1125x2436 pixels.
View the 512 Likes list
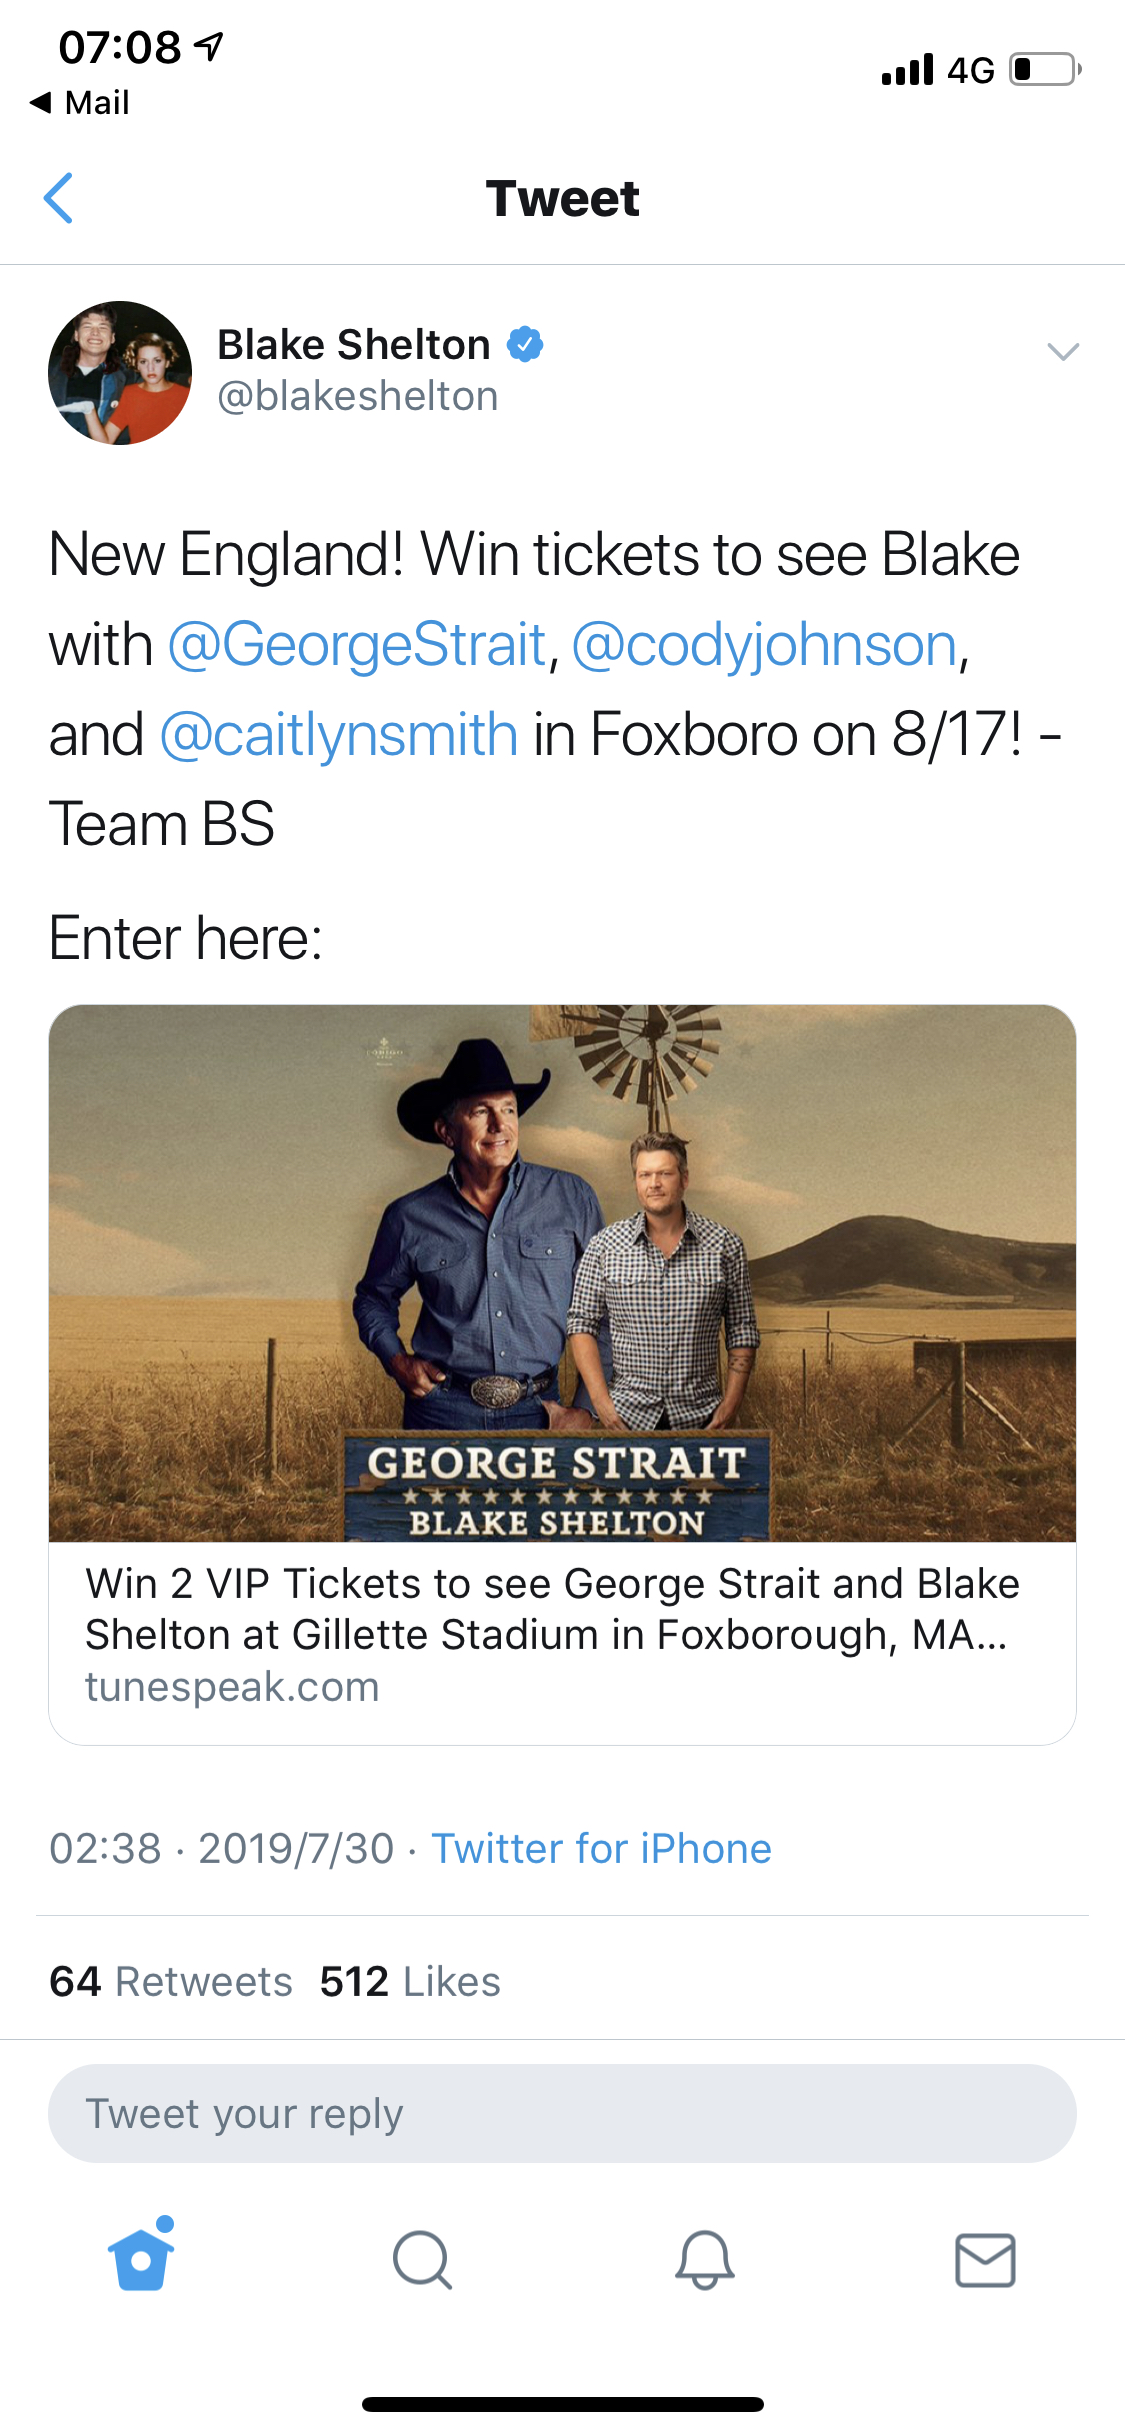410,1981
